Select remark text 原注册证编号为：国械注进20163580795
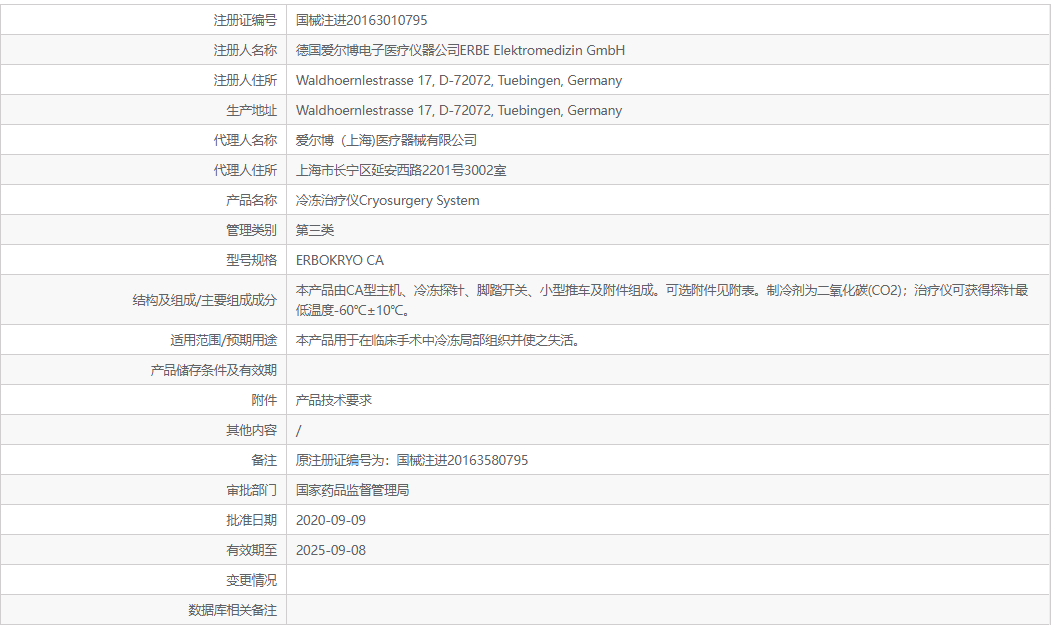1051x625 pixels. [412, 460]
